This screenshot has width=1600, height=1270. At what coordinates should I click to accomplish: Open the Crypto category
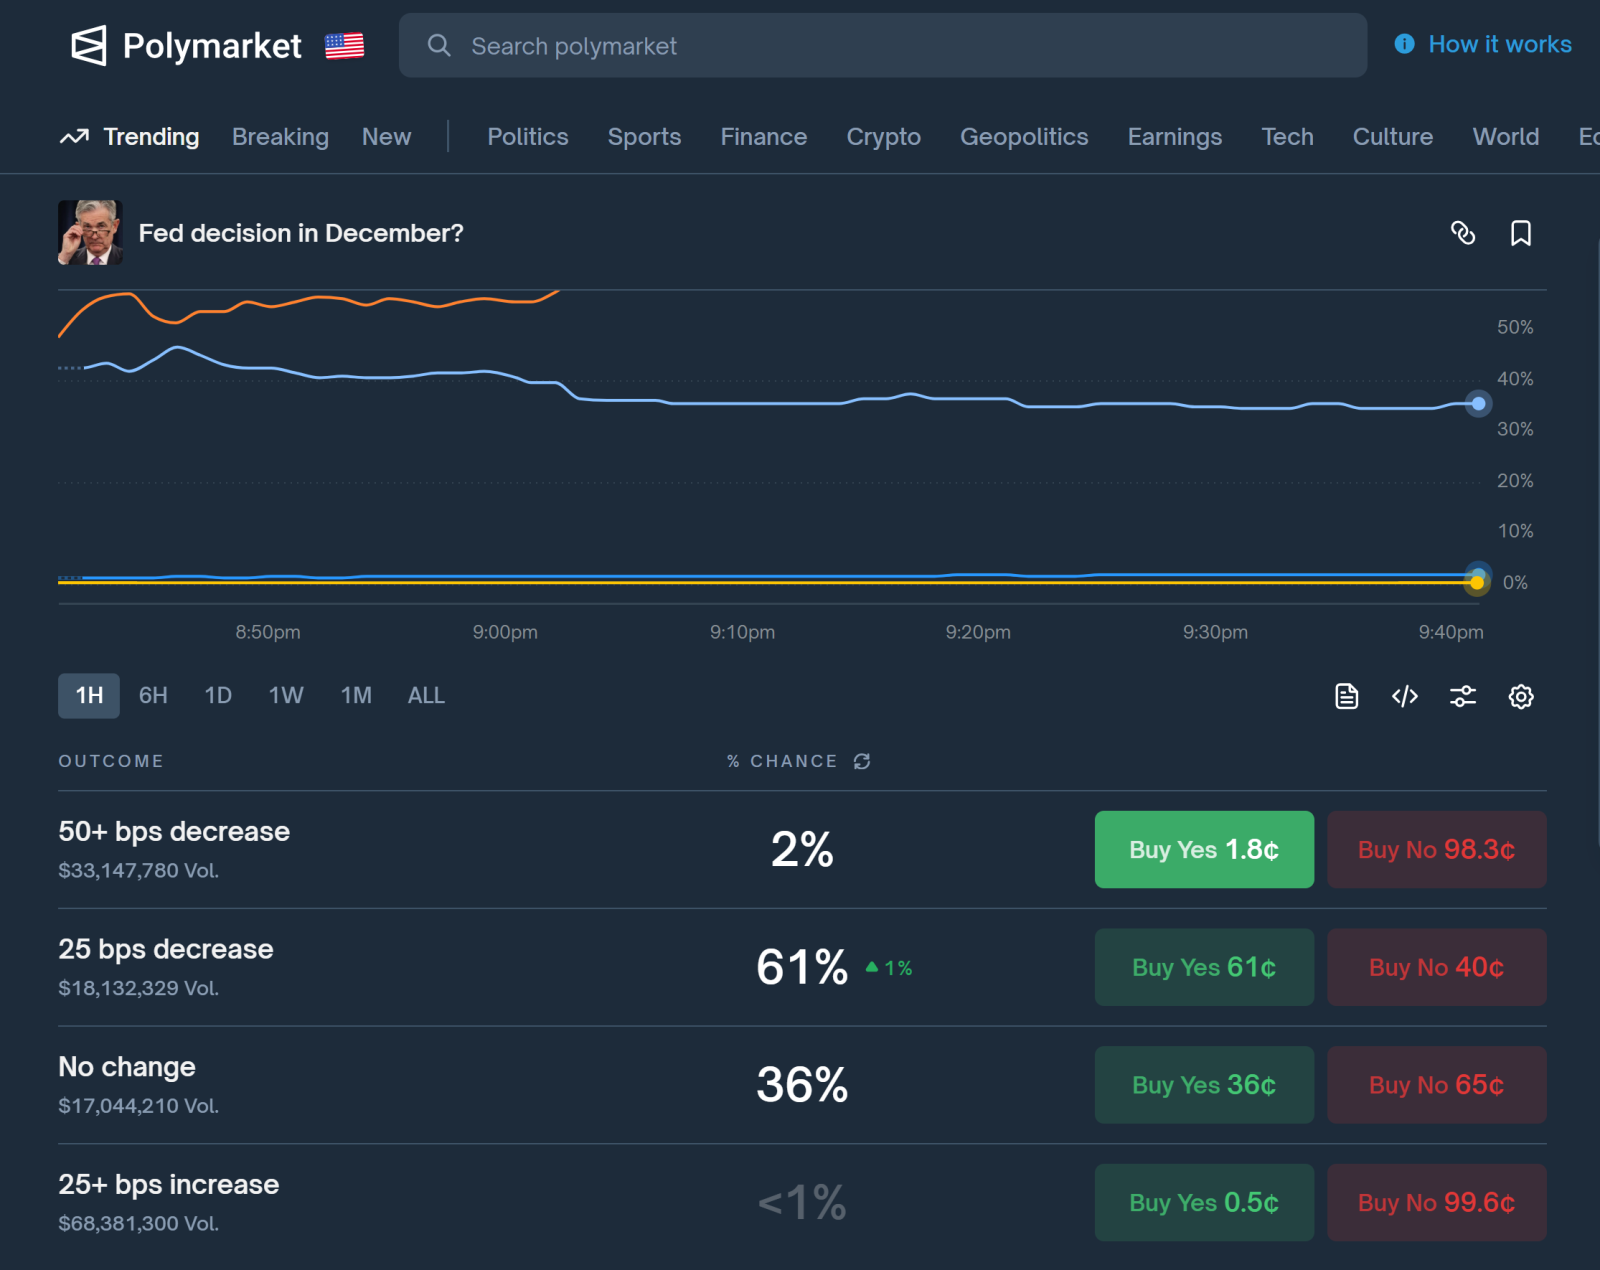(x=883, y=137)
